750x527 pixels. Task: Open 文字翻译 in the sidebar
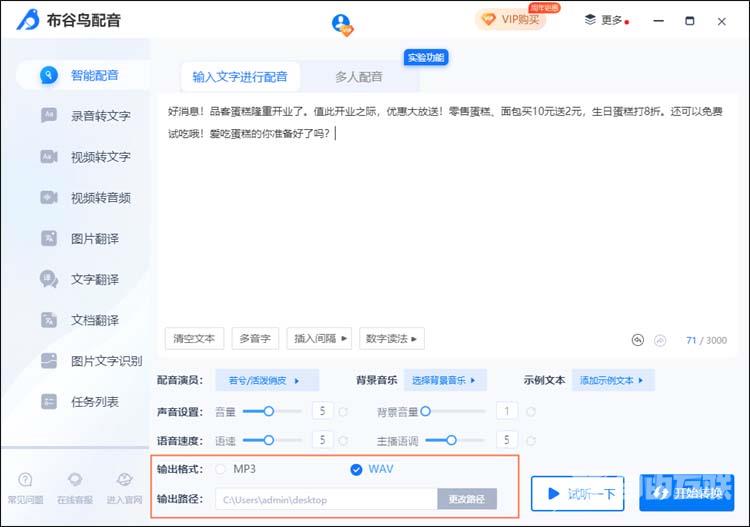tap(95, 279)
